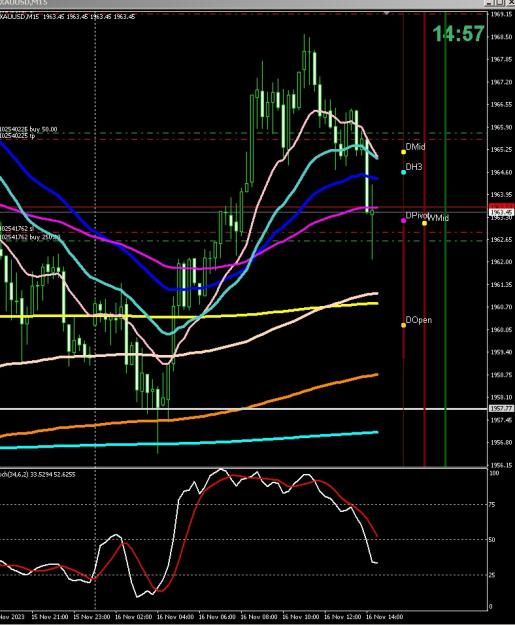The width and height of the screenshot is (515, 625).
Task: Click the magenta DPivot marker dot
Action: pos(403,220)
